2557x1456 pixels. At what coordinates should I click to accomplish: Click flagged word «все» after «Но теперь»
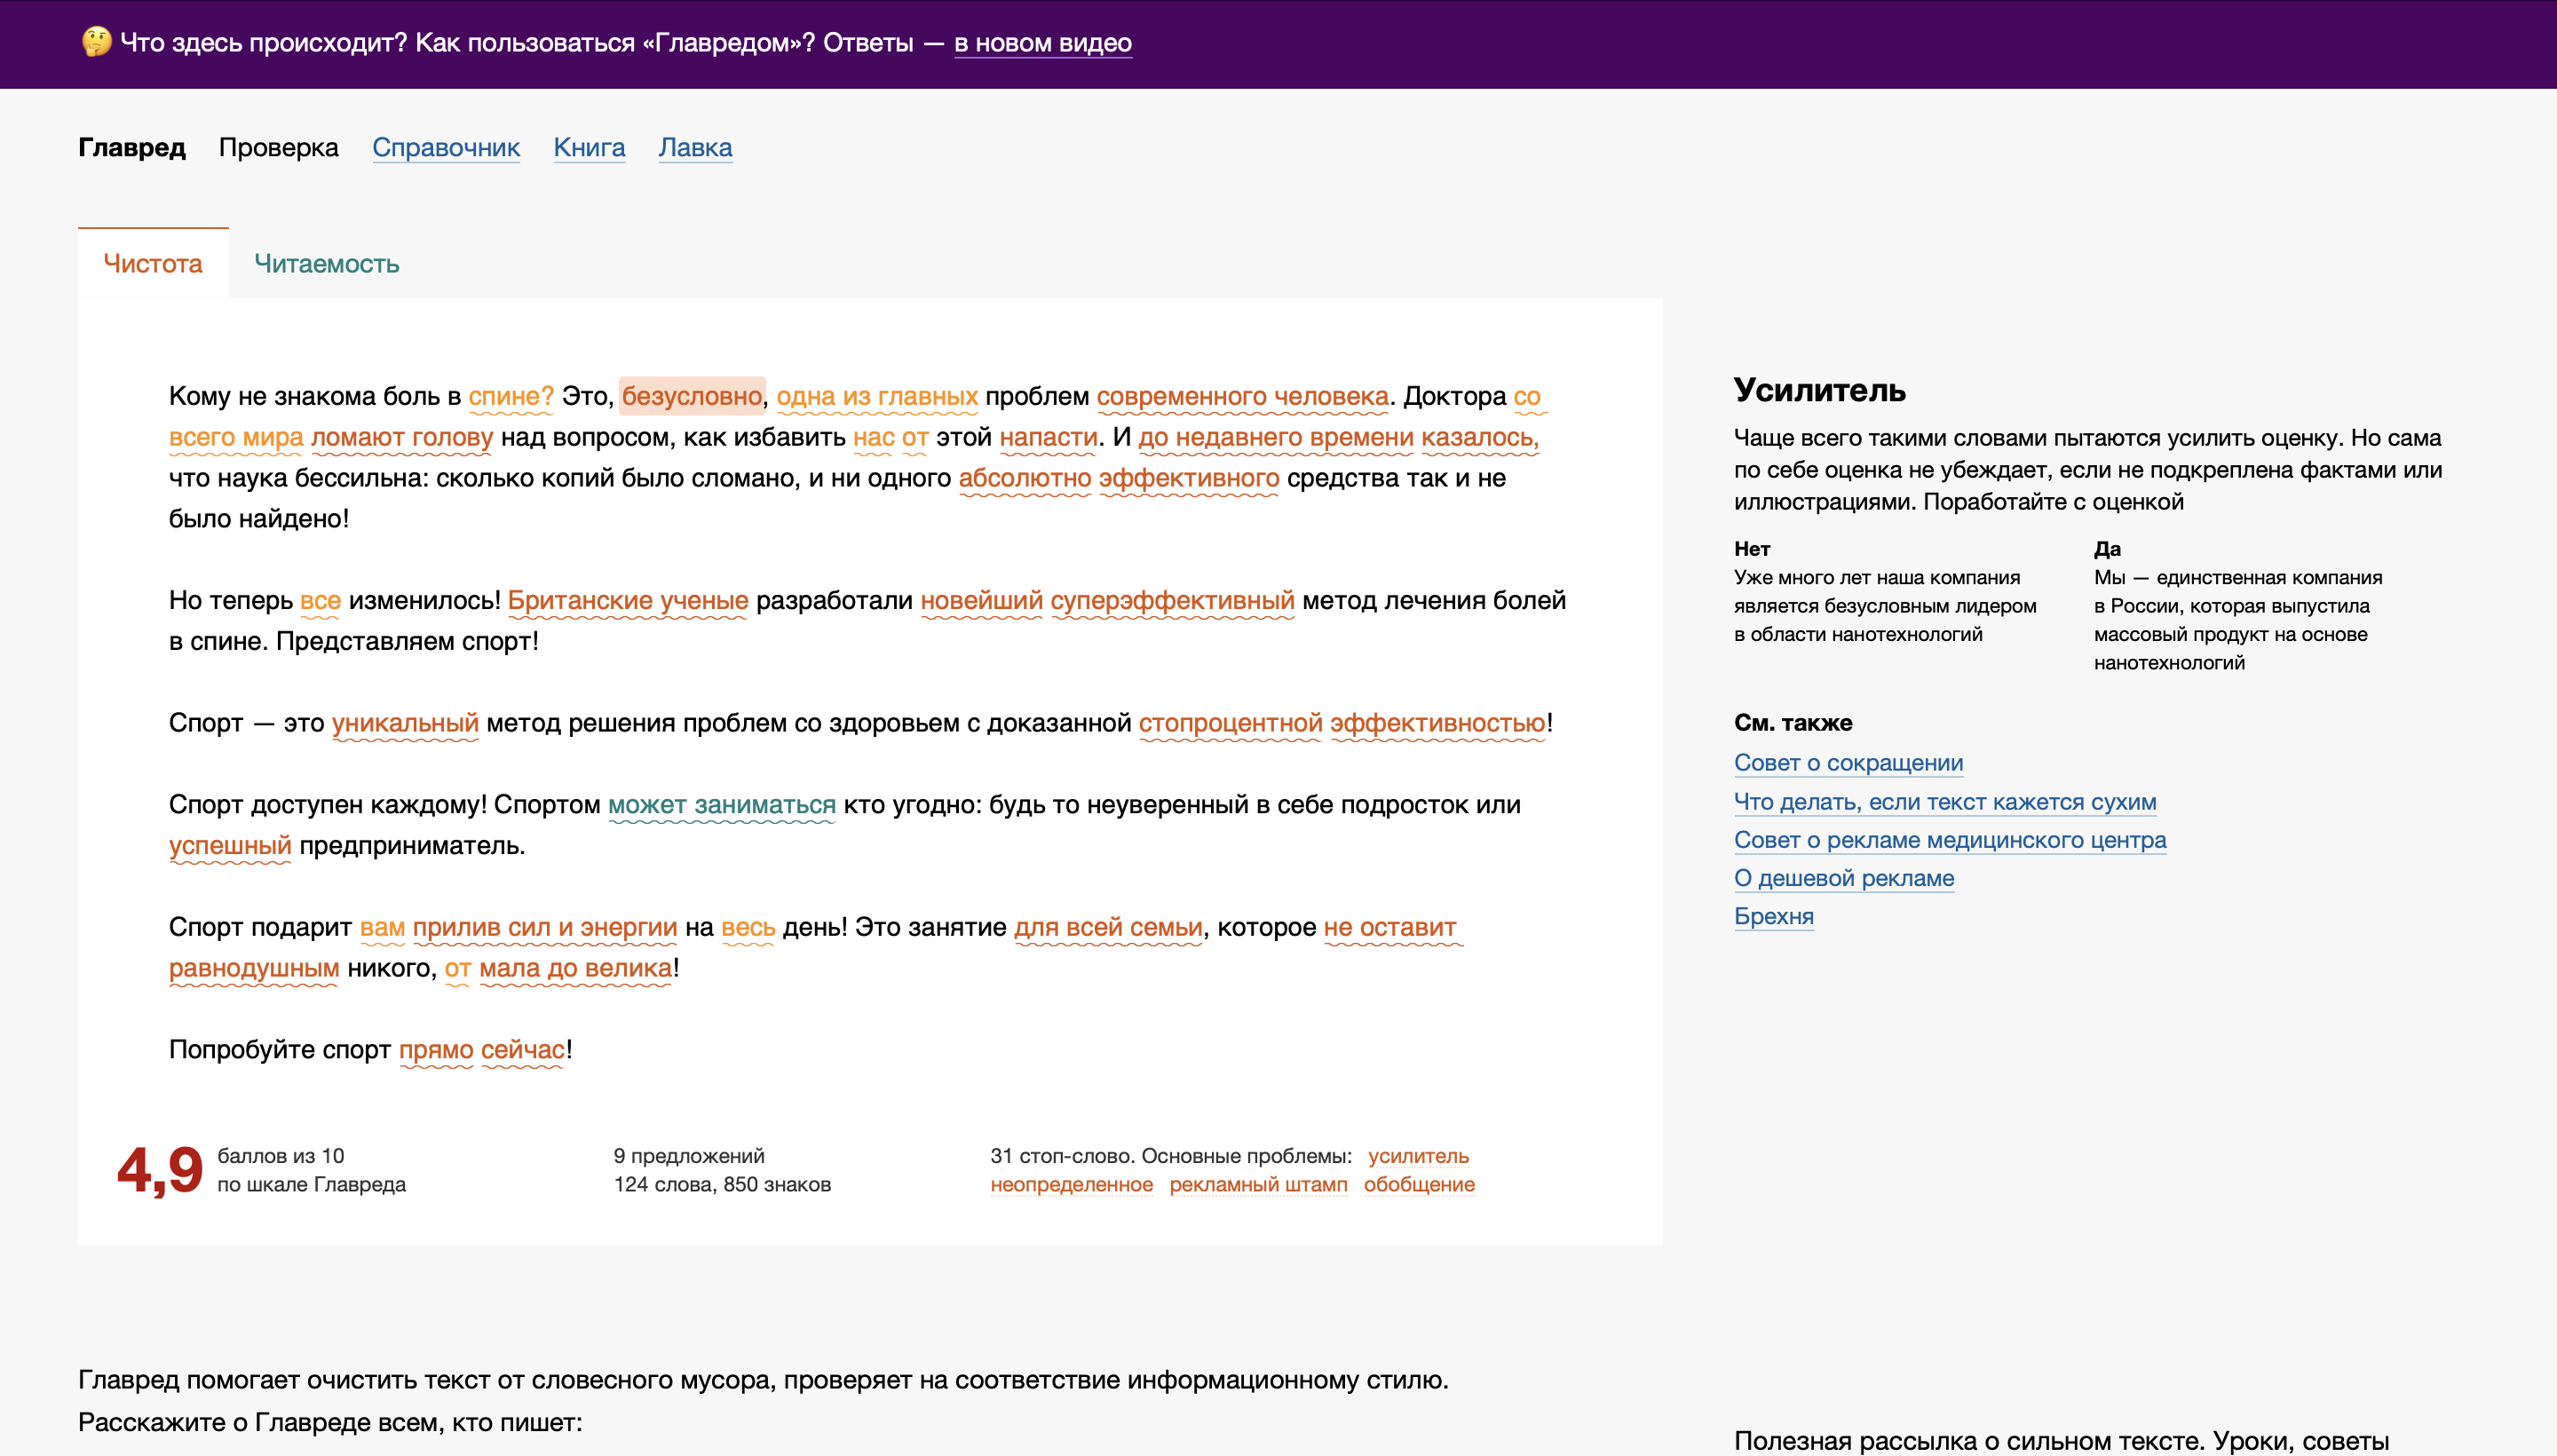[x=320, y=600]
